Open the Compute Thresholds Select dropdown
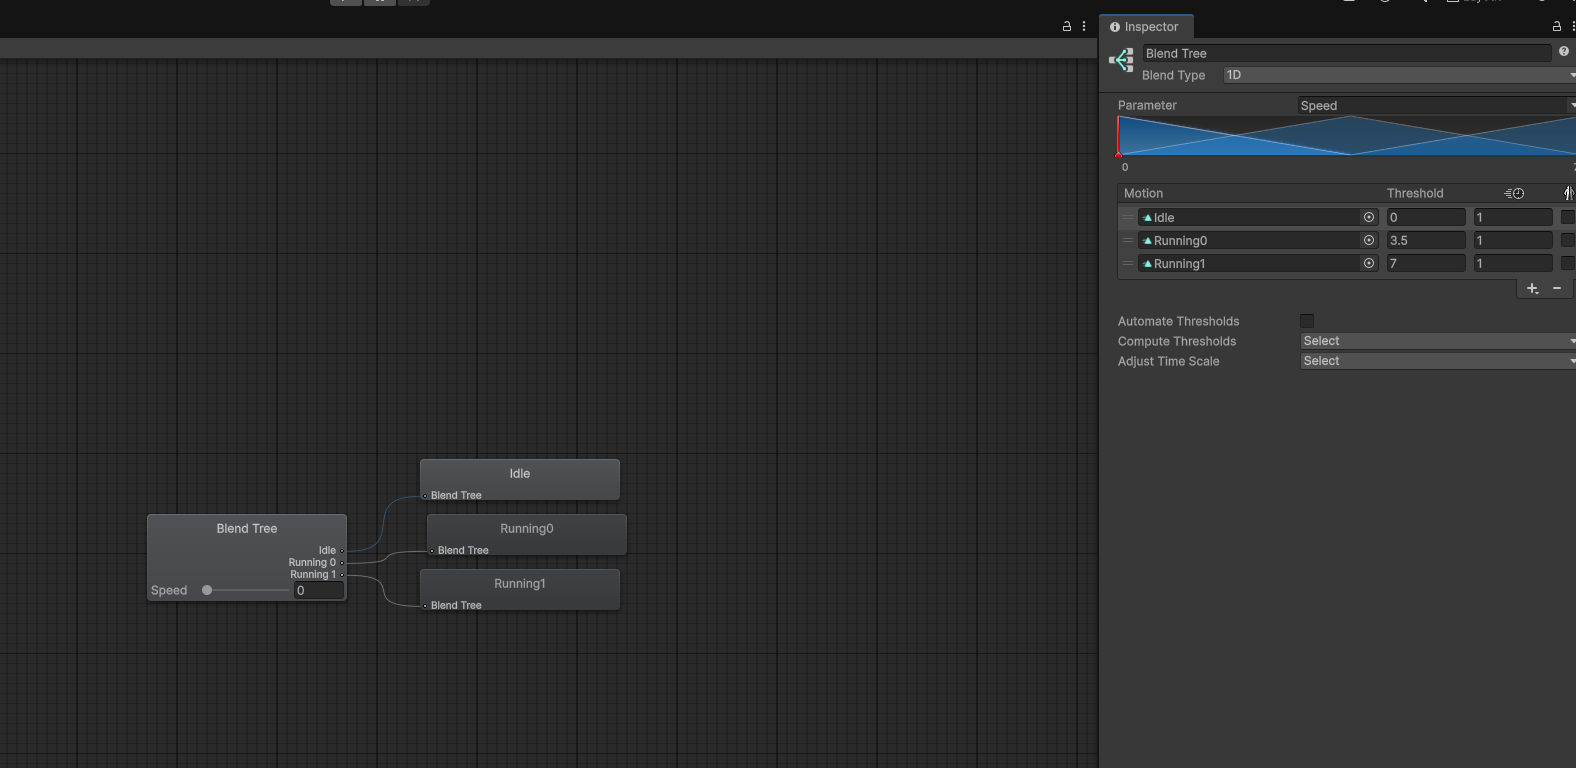Viewport: 1576px width, 768px height. pos(1438,341)
